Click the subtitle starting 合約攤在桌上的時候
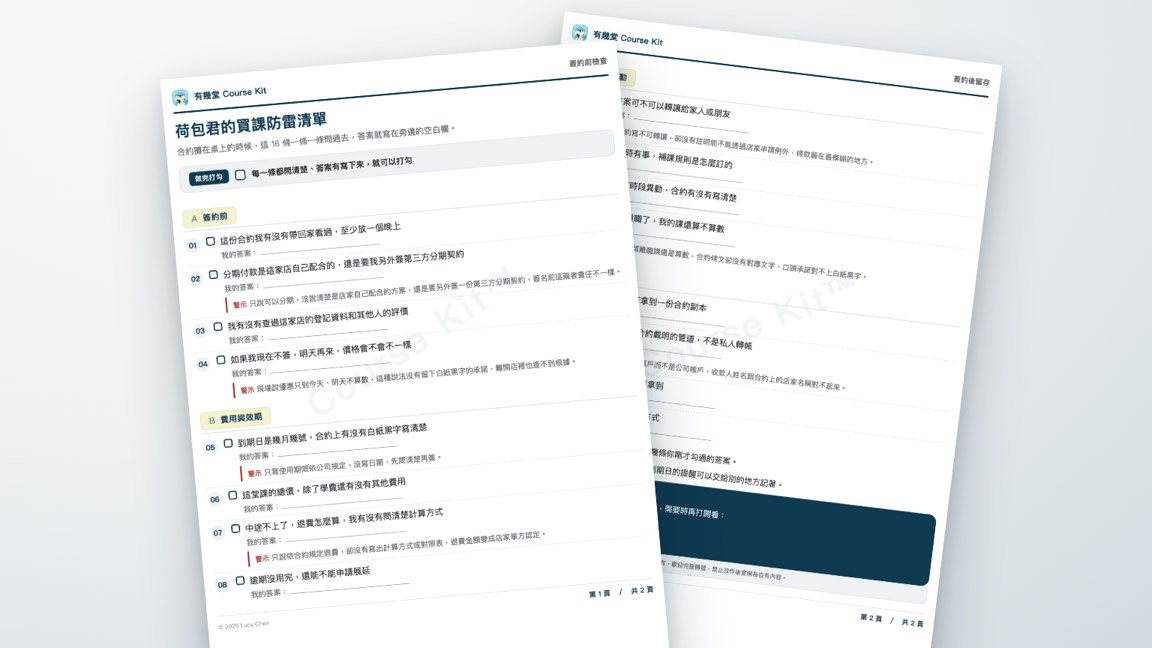Viewport: 1152px width, 648px height. coord(315,140)
